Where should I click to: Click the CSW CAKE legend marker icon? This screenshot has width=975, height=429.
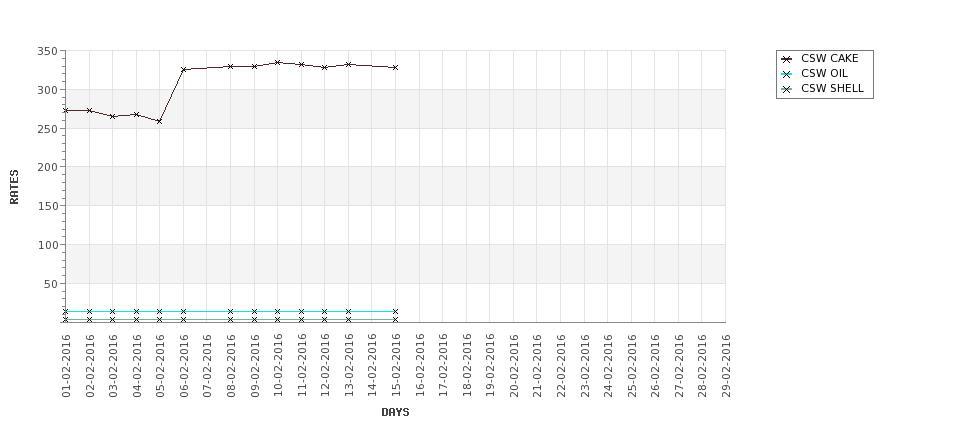(787, 59)
